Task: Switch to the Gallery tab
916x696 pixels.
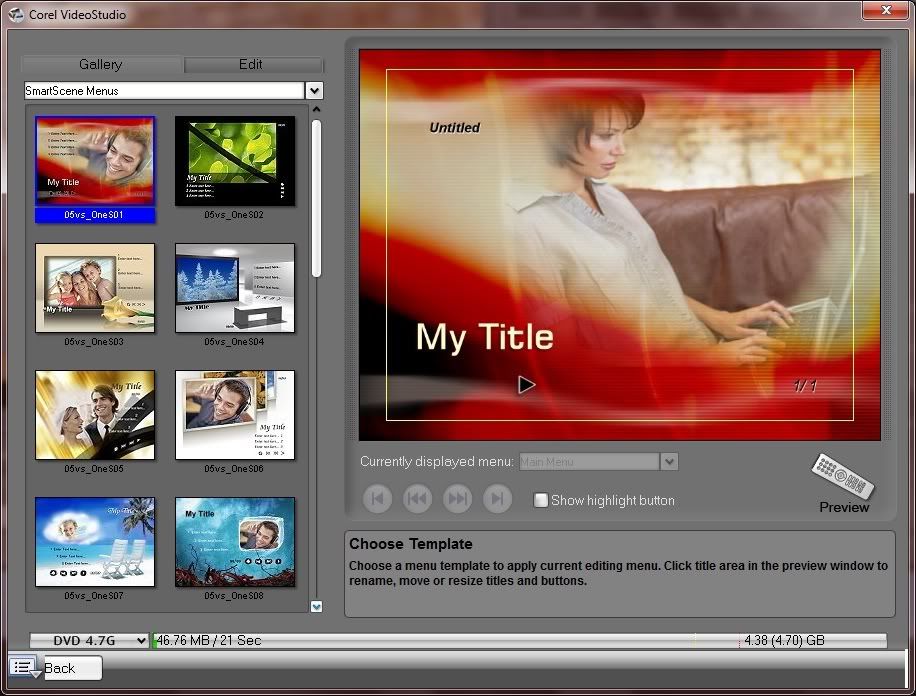Action: (101, 64)
